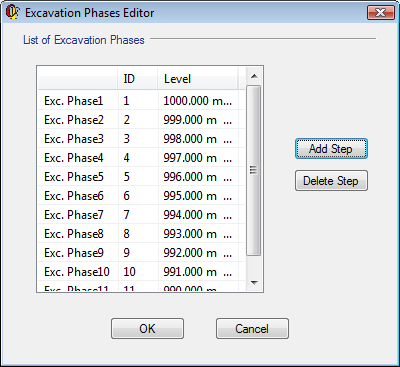Screen dimensions: 400x367
Task: Confirm with the OK button
Action: [147, 329]
